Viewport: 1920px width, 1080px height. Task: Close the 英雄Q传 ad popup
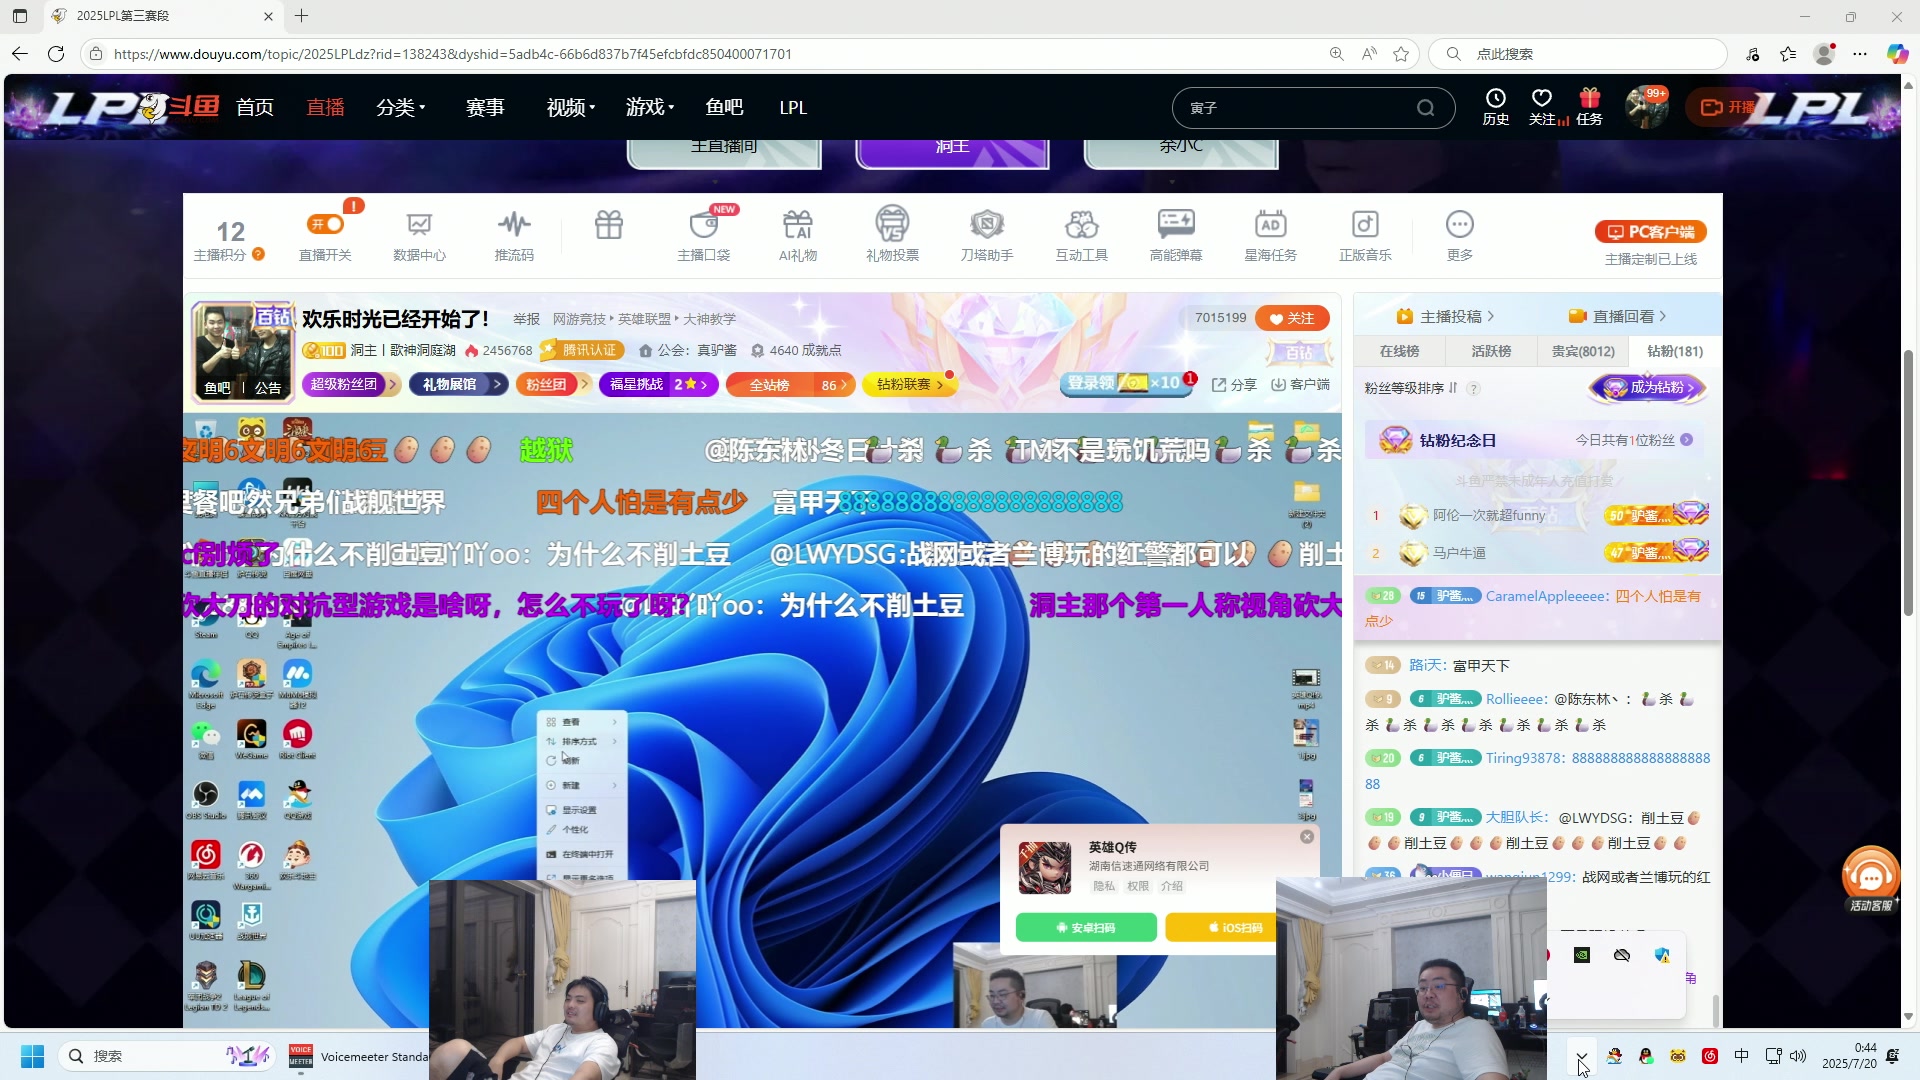coord(1307,837)
